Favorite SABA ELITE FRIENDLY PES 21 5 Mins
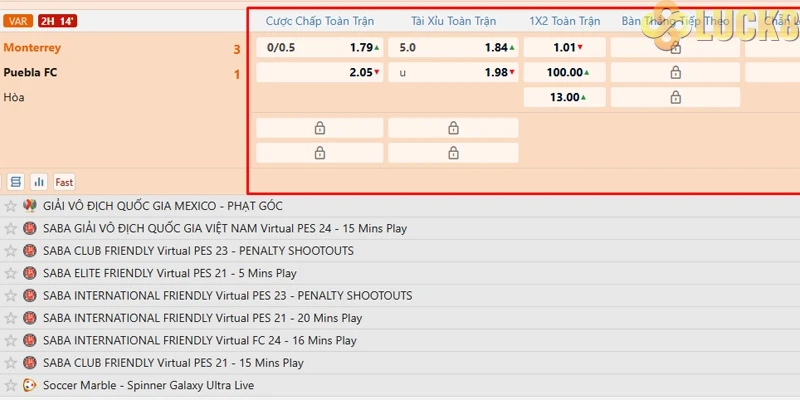This screenshot has height=400, width=800. pos(10,273)
